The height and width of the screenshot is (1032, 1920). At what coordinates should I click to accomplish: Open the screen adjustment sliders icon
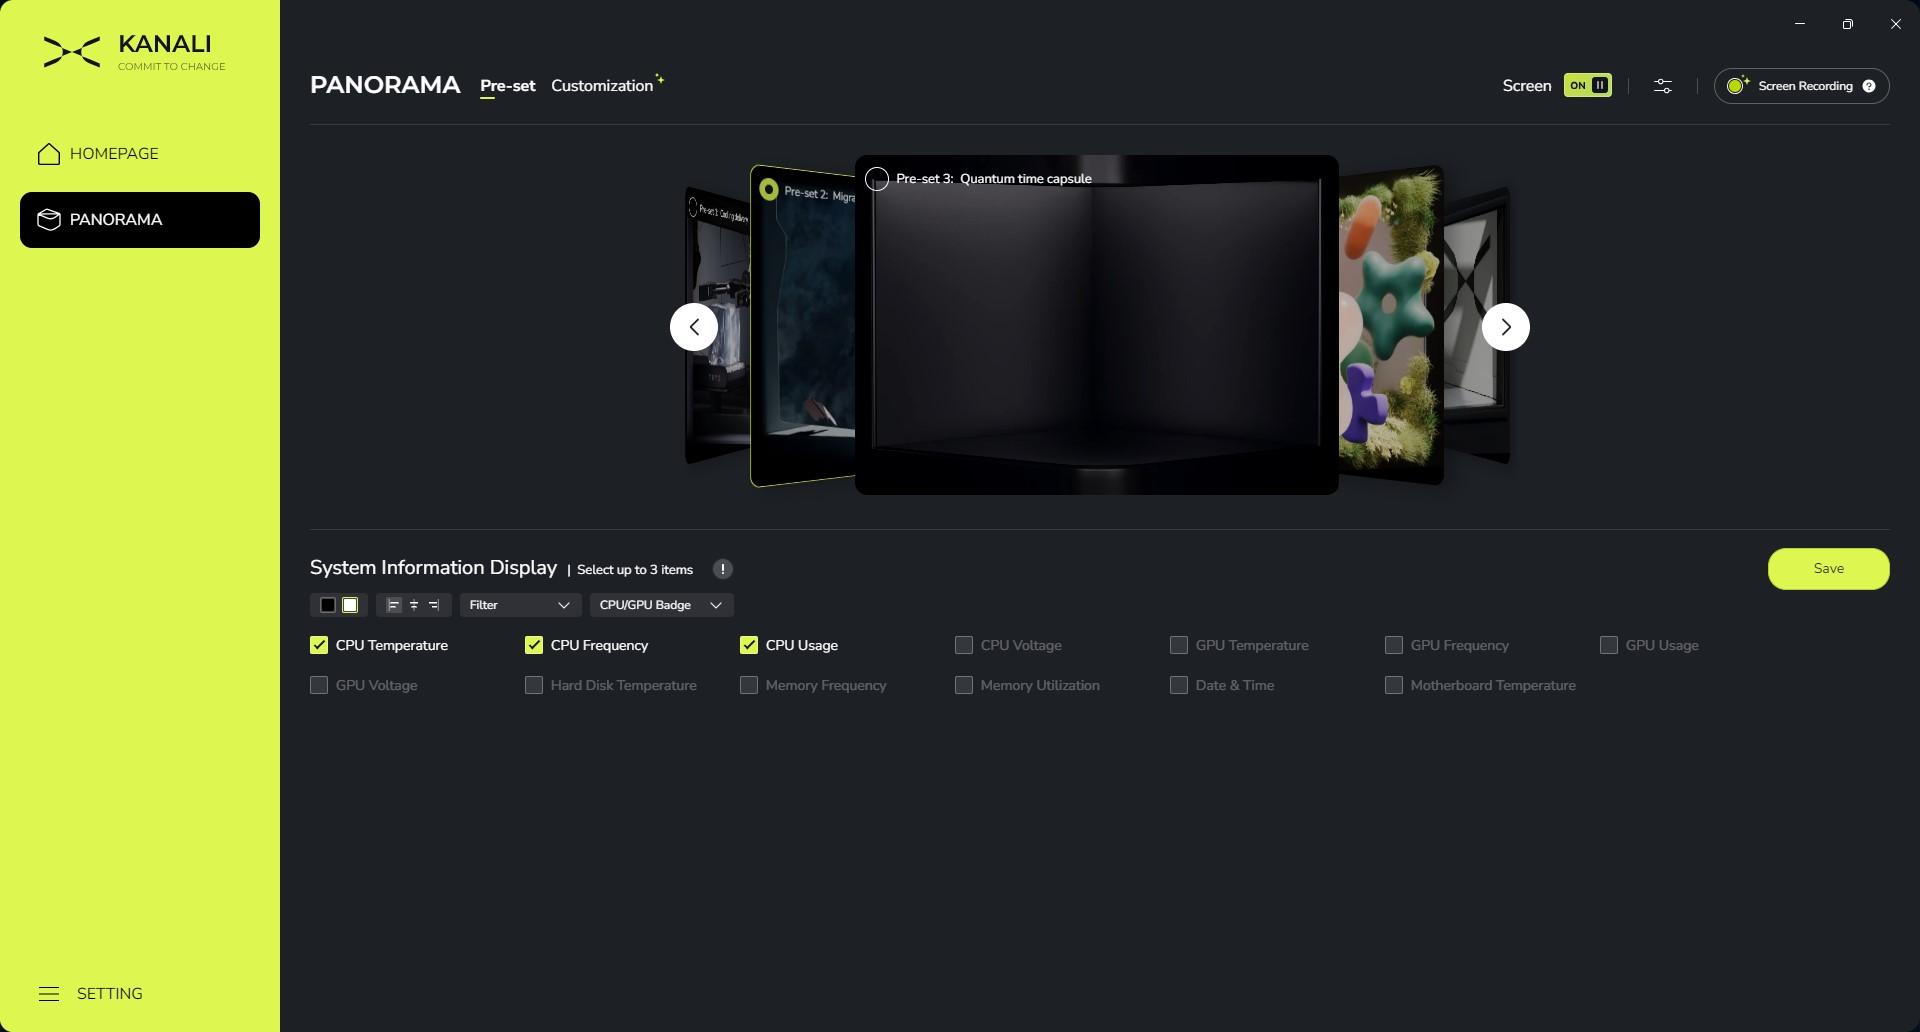[1662, 86]
